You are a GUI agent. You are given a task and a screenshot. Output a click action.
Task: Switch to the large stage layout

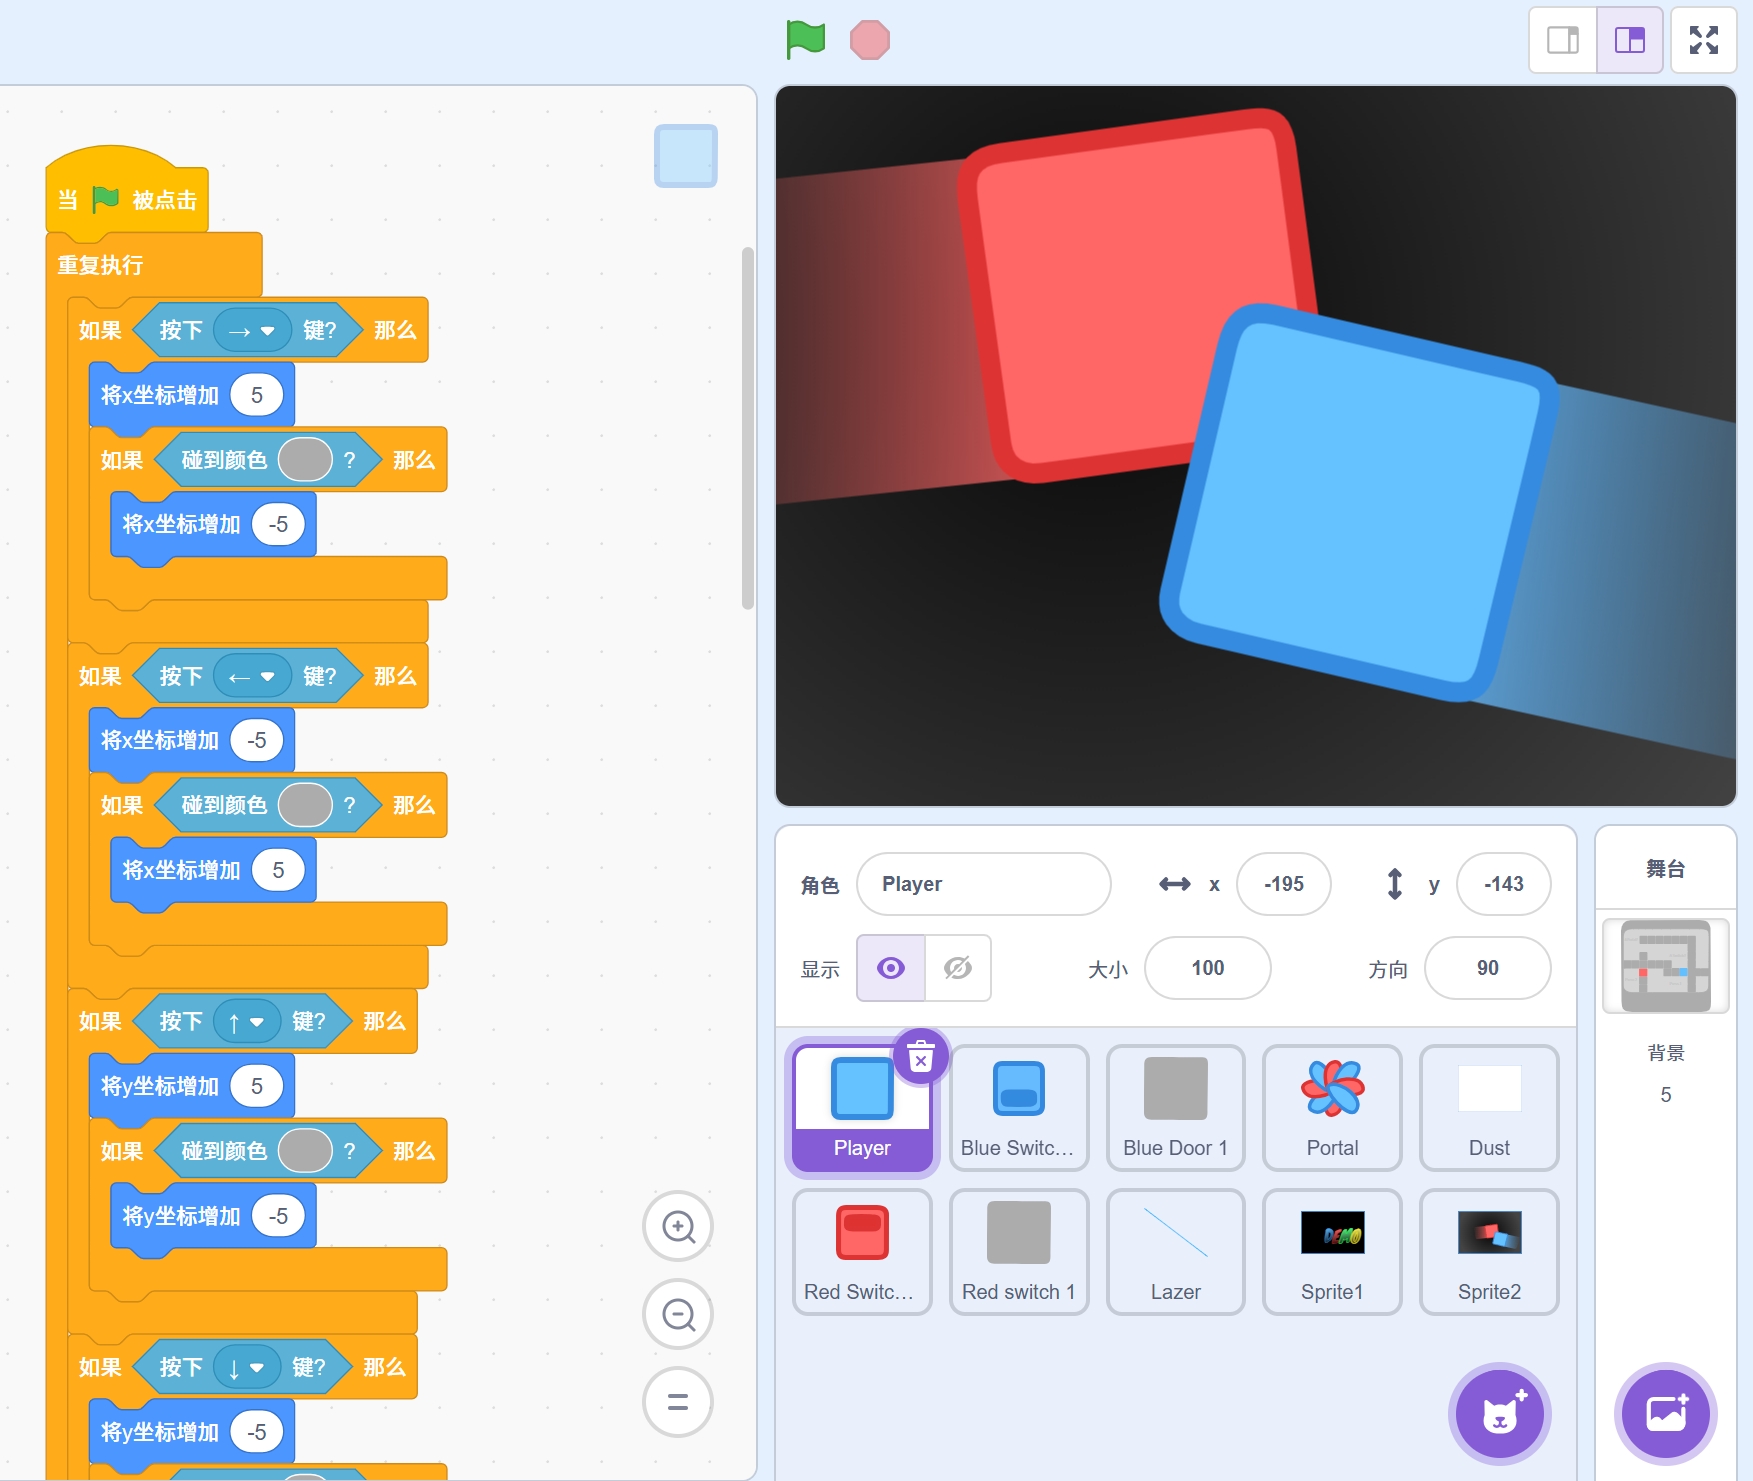[x=1630, y=40]
